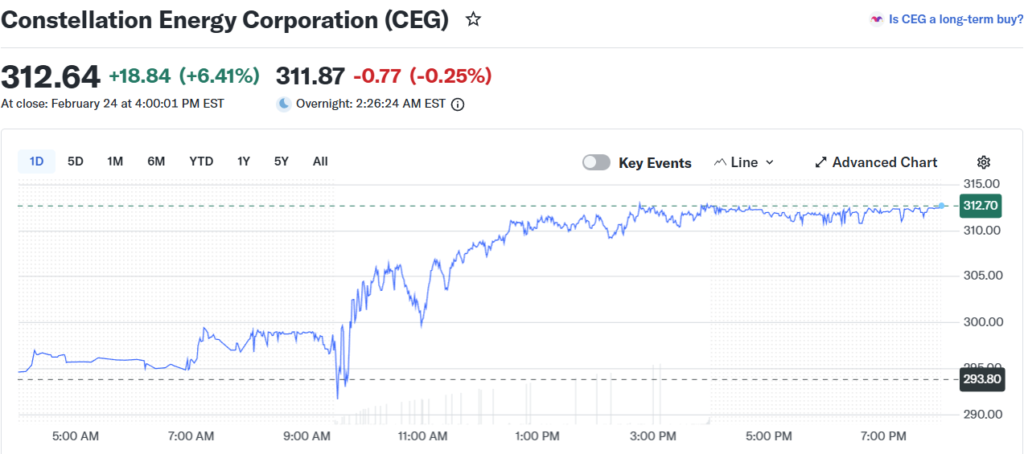
Task: Expand the Line chart type dropdown
Action: 745,162
